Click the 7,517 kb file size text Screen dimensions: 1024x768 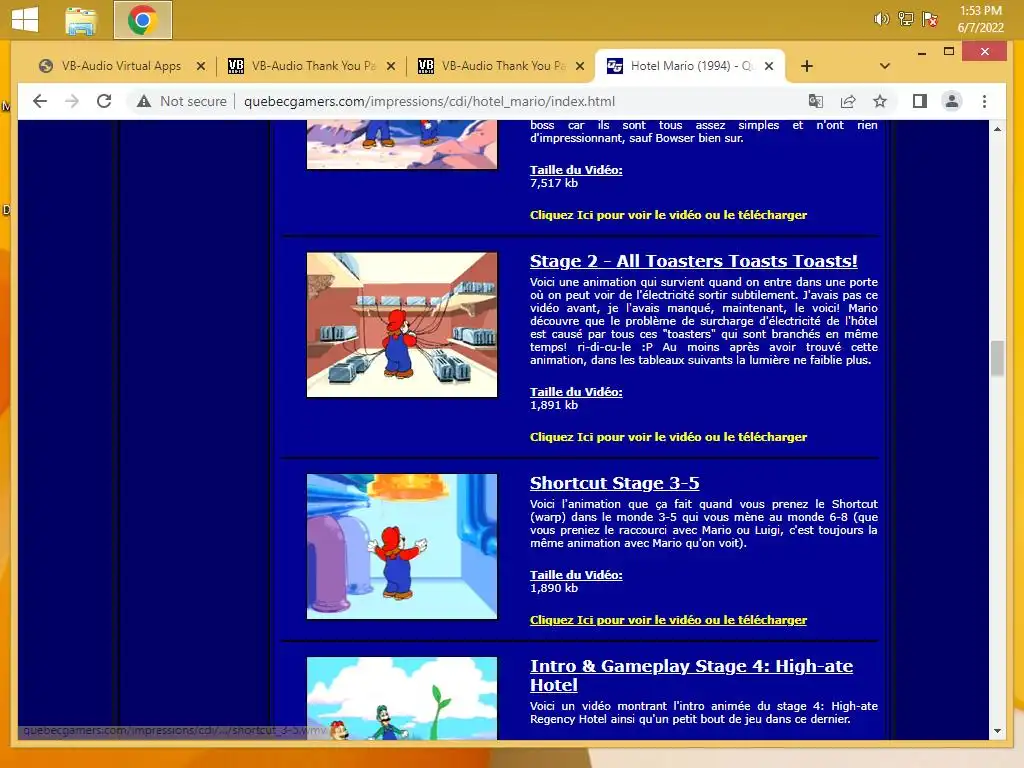pos(554,183)
